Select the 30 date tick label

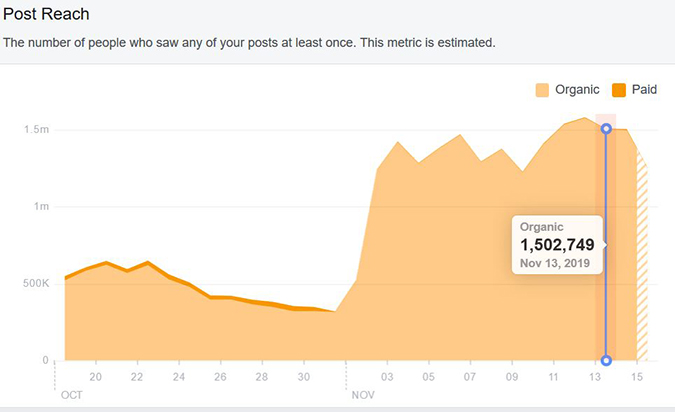304,377
